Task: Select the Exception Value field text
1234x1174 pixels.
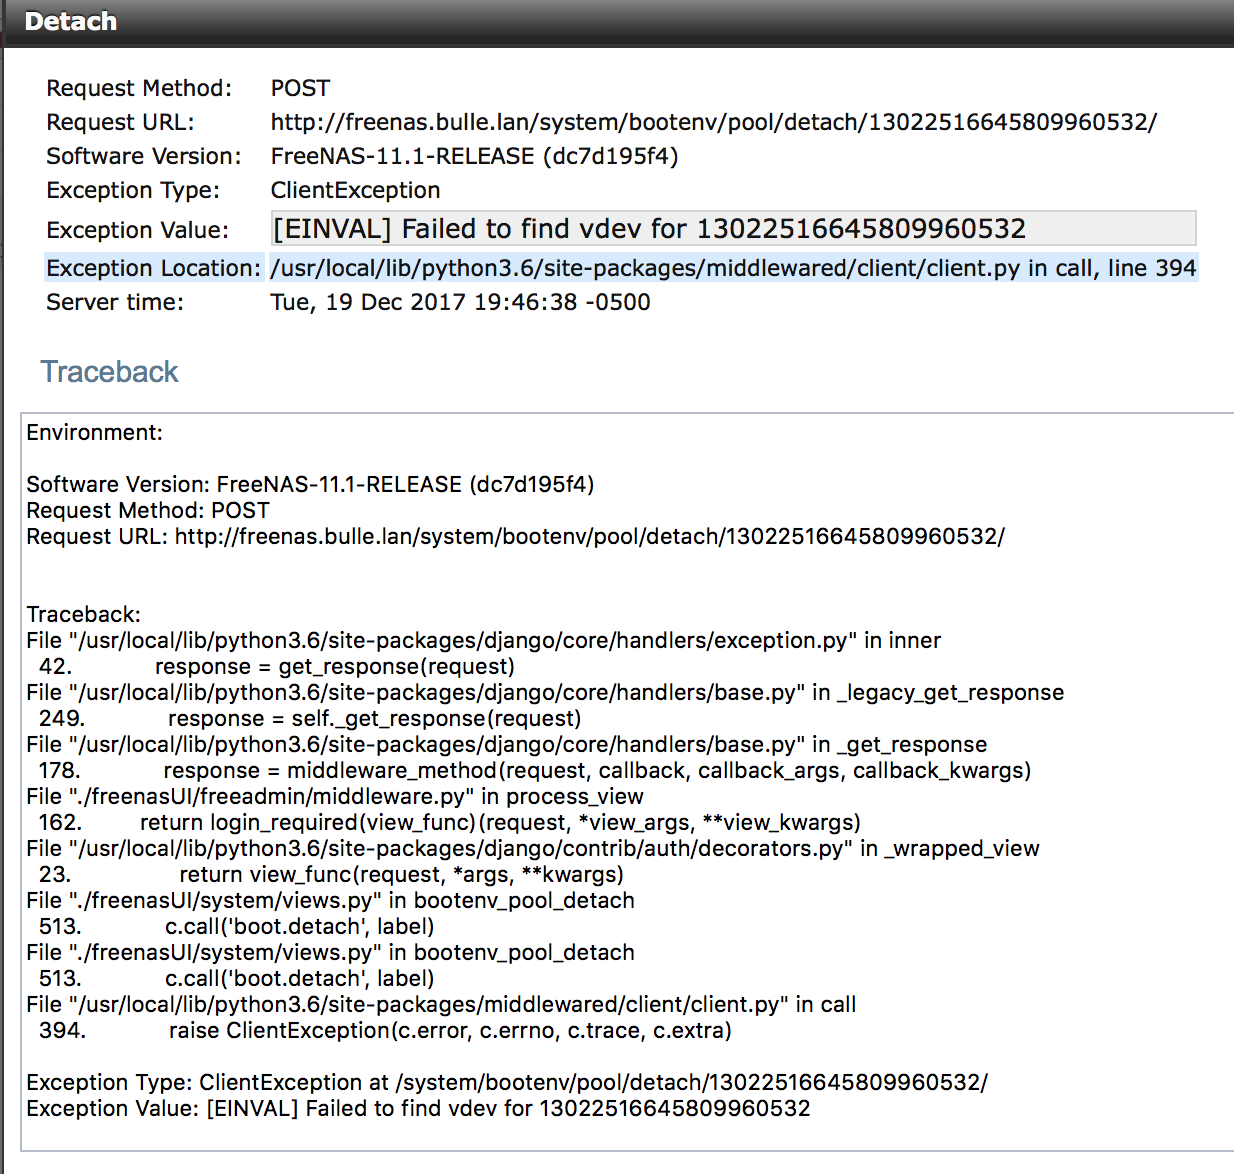Action: (x=734, y=229)
